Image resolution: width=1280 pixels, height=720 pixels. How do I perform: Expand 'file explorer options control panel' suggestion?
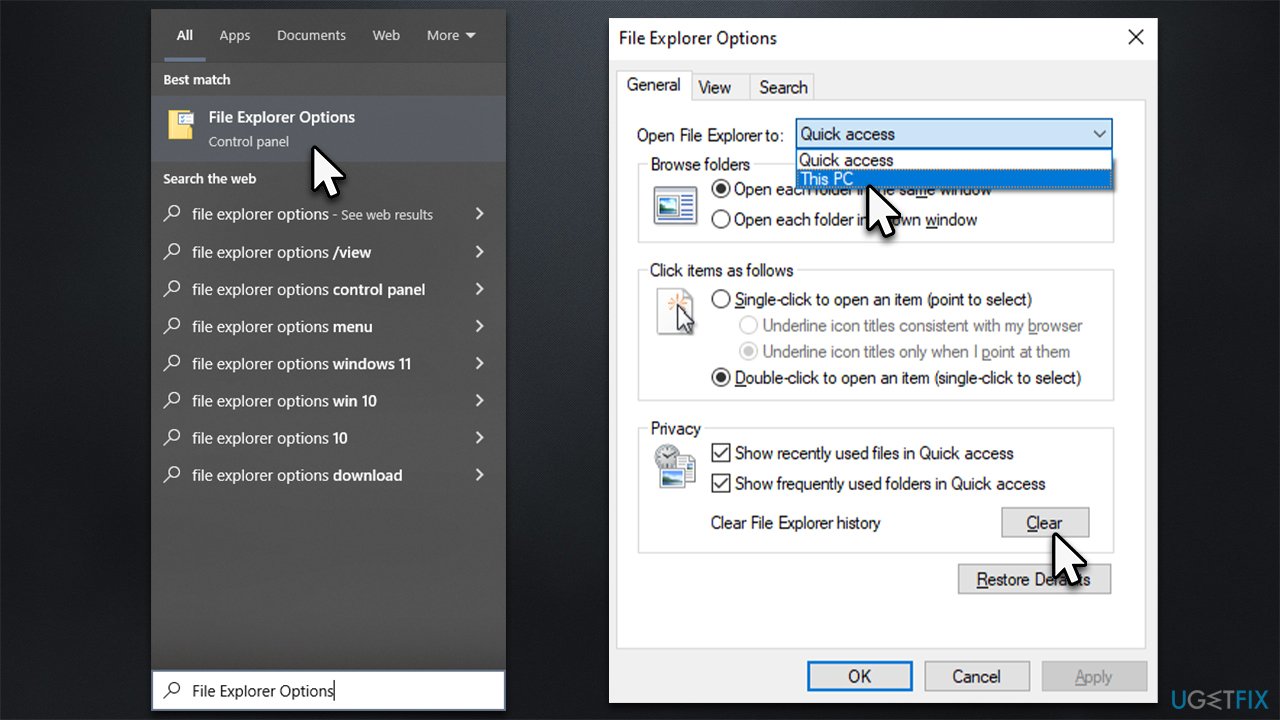pyautogui.click(x=479, y=289)
